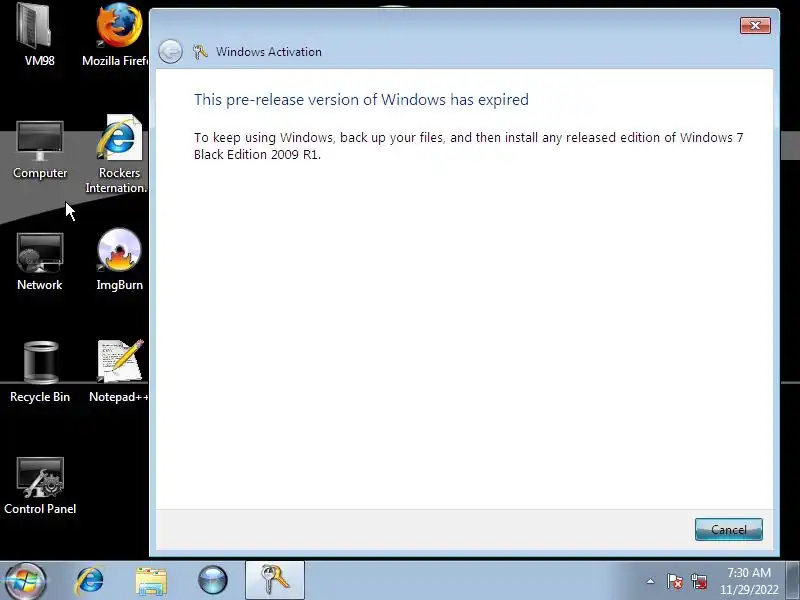Image resolution: width=800 pixels, height=600 pixels.
Task: Click the 'Windows Activation' title text
Action: point(269,52)
